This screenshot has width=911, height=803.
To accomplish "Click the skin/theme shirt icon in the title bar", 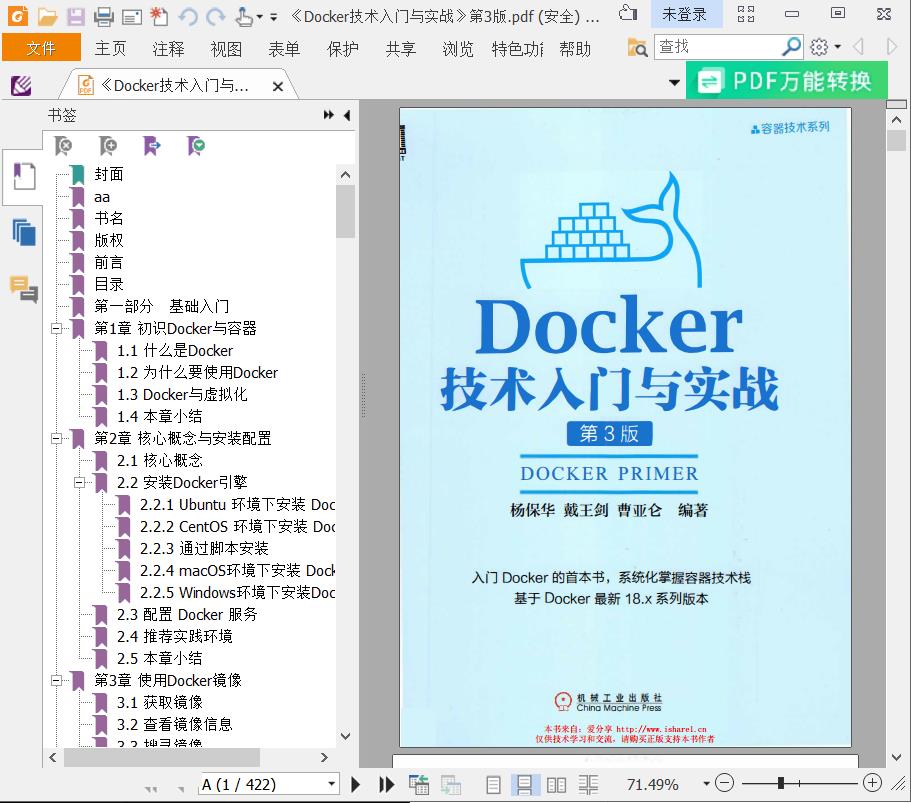I will (x=628, y=13).
